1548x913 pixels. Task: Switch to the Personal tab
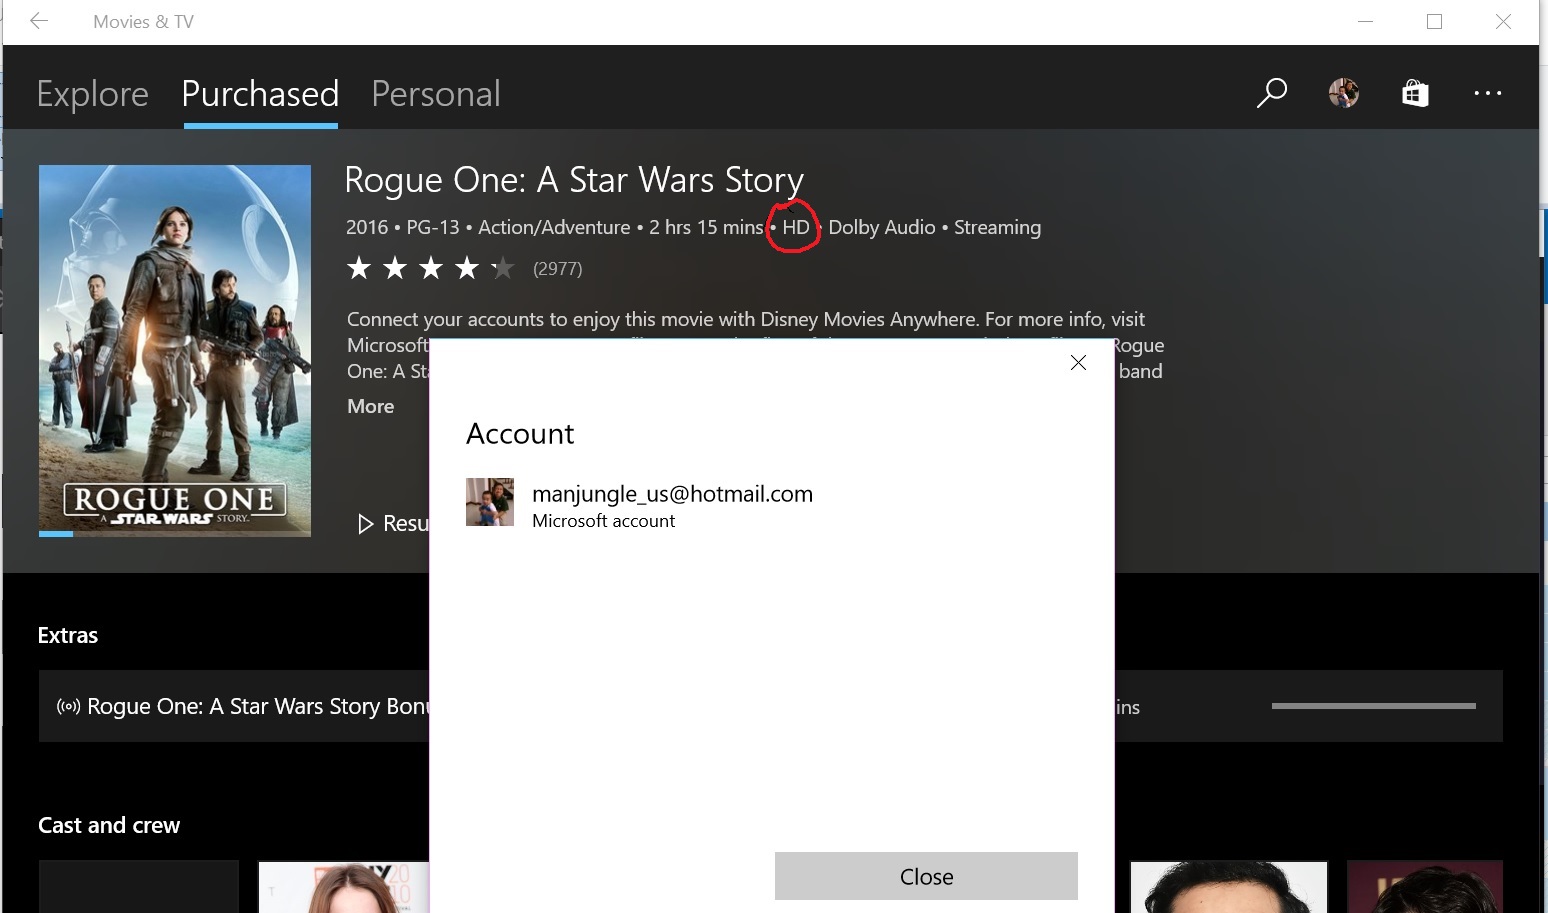point(436,94)
